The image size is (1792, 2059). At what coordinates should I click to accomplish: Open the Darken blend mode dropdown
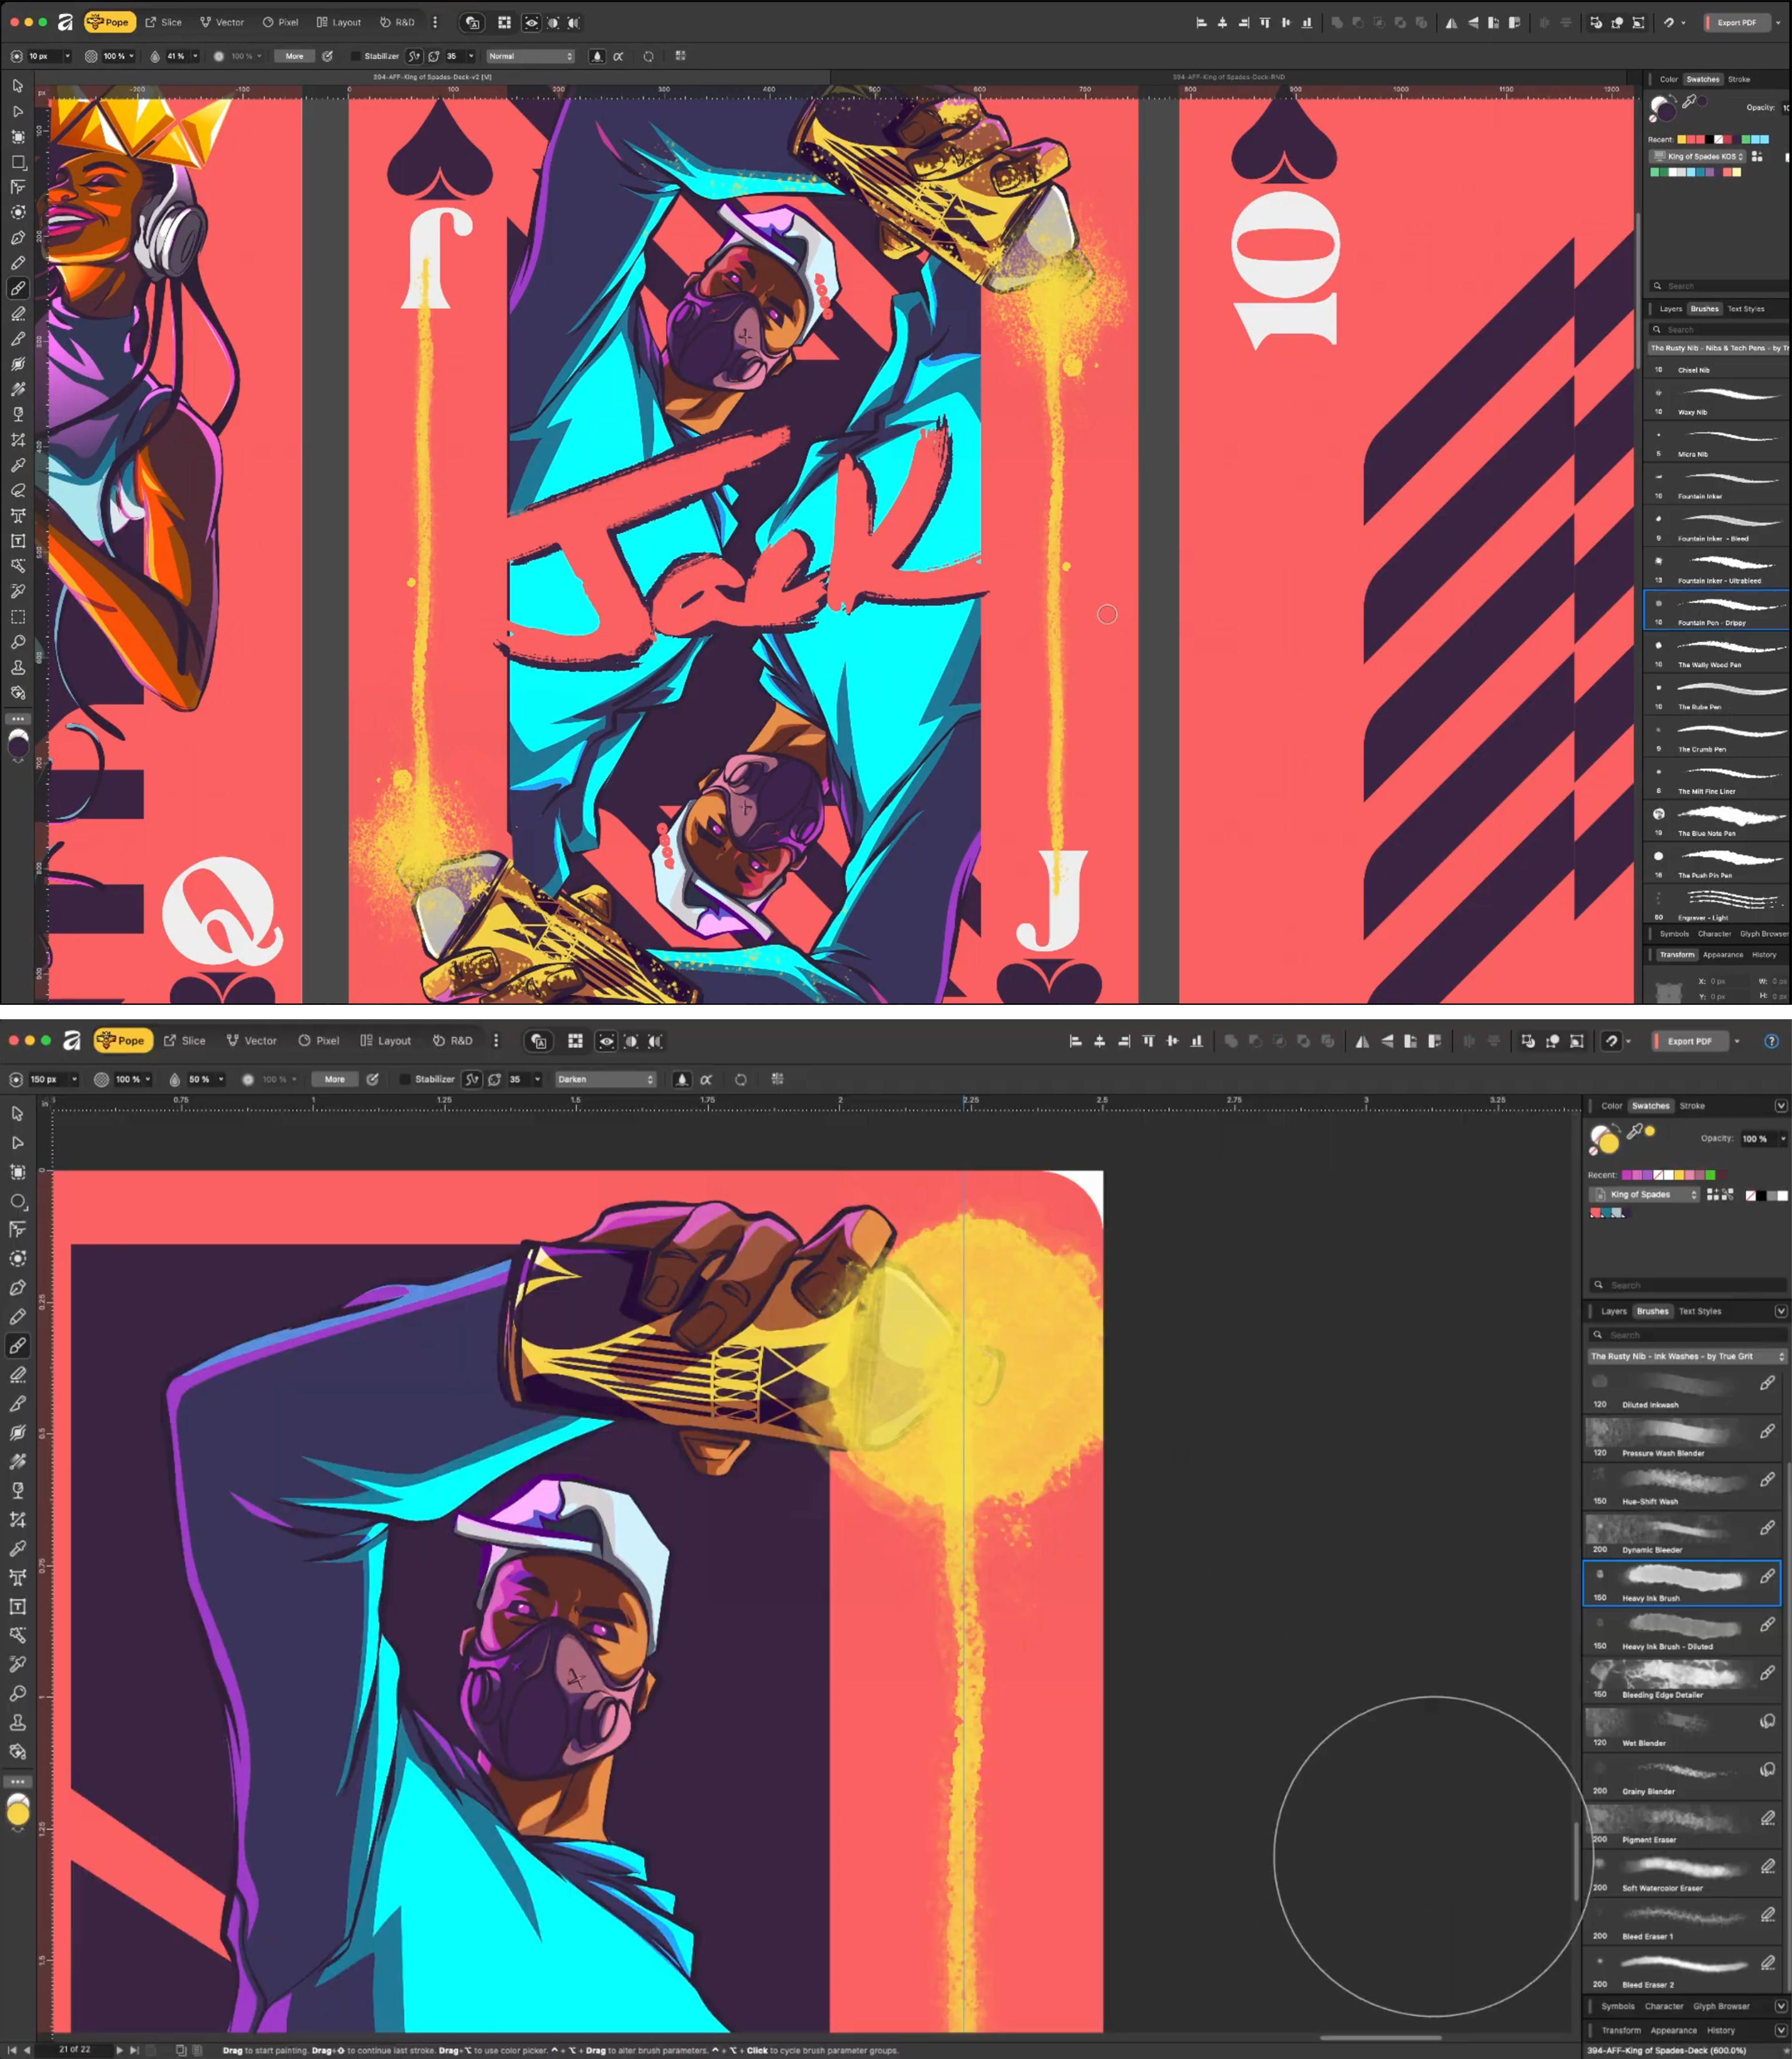(605, 1079)
